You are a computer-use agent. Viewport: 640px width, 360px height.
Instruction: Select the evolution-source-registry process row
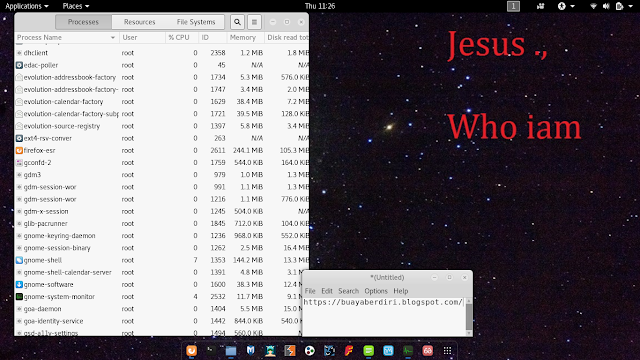point(162,126)
